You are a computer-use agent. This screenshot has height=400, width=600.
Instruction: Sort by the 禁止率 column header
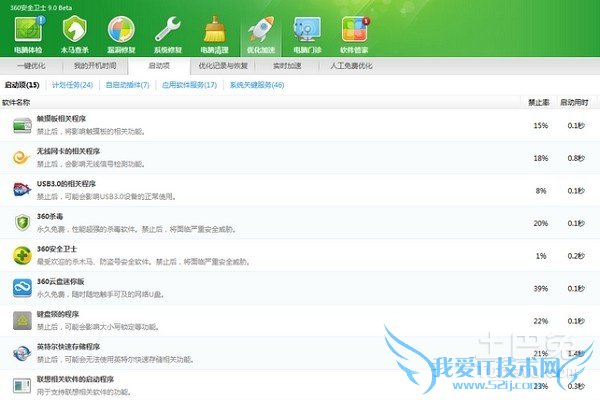(539, 103)
